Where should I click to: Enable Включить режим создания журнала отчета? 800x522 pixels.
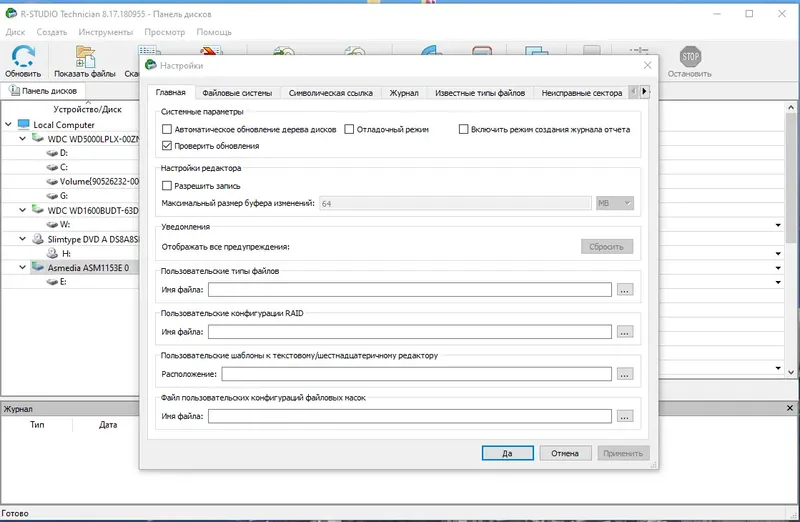(463, 129)
